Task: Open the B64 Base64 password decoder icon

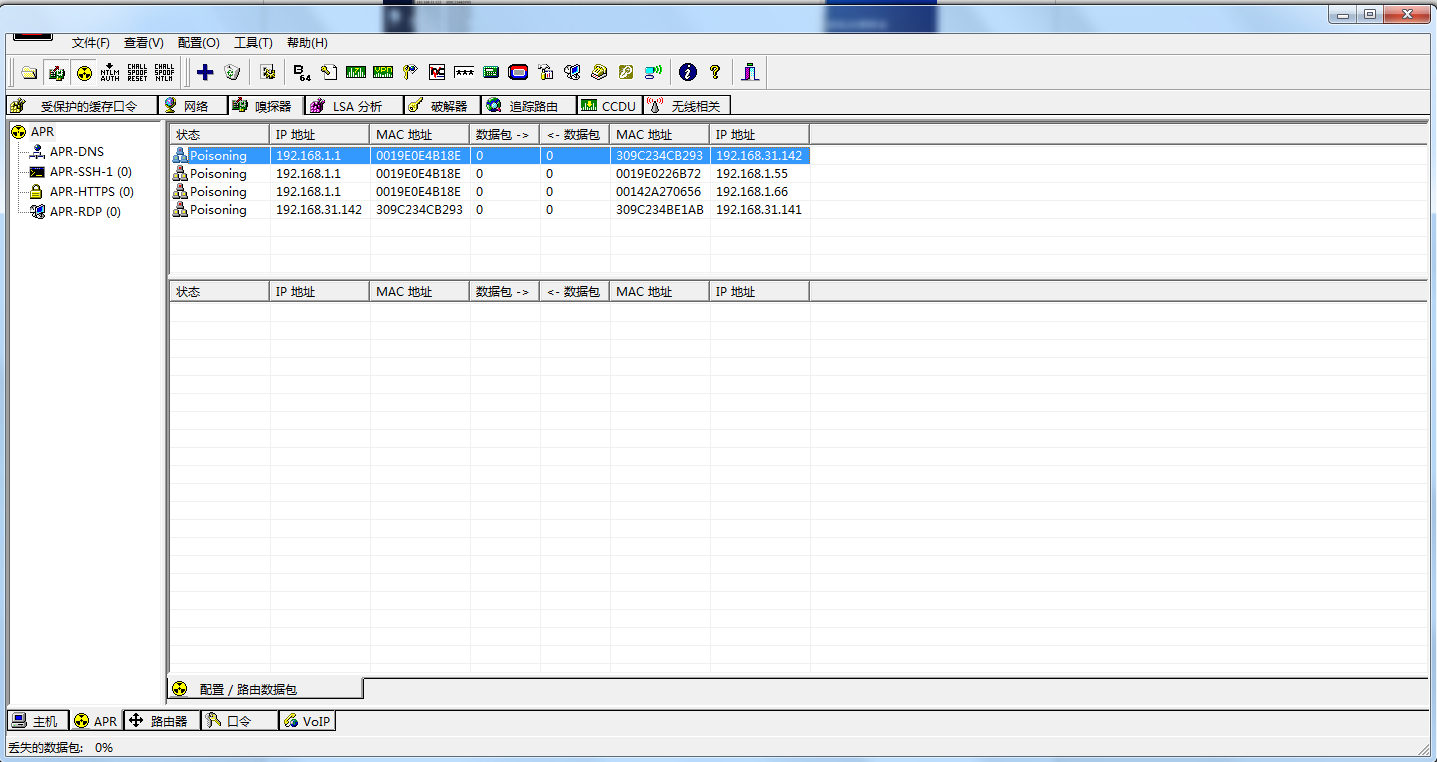Action: 302,72
